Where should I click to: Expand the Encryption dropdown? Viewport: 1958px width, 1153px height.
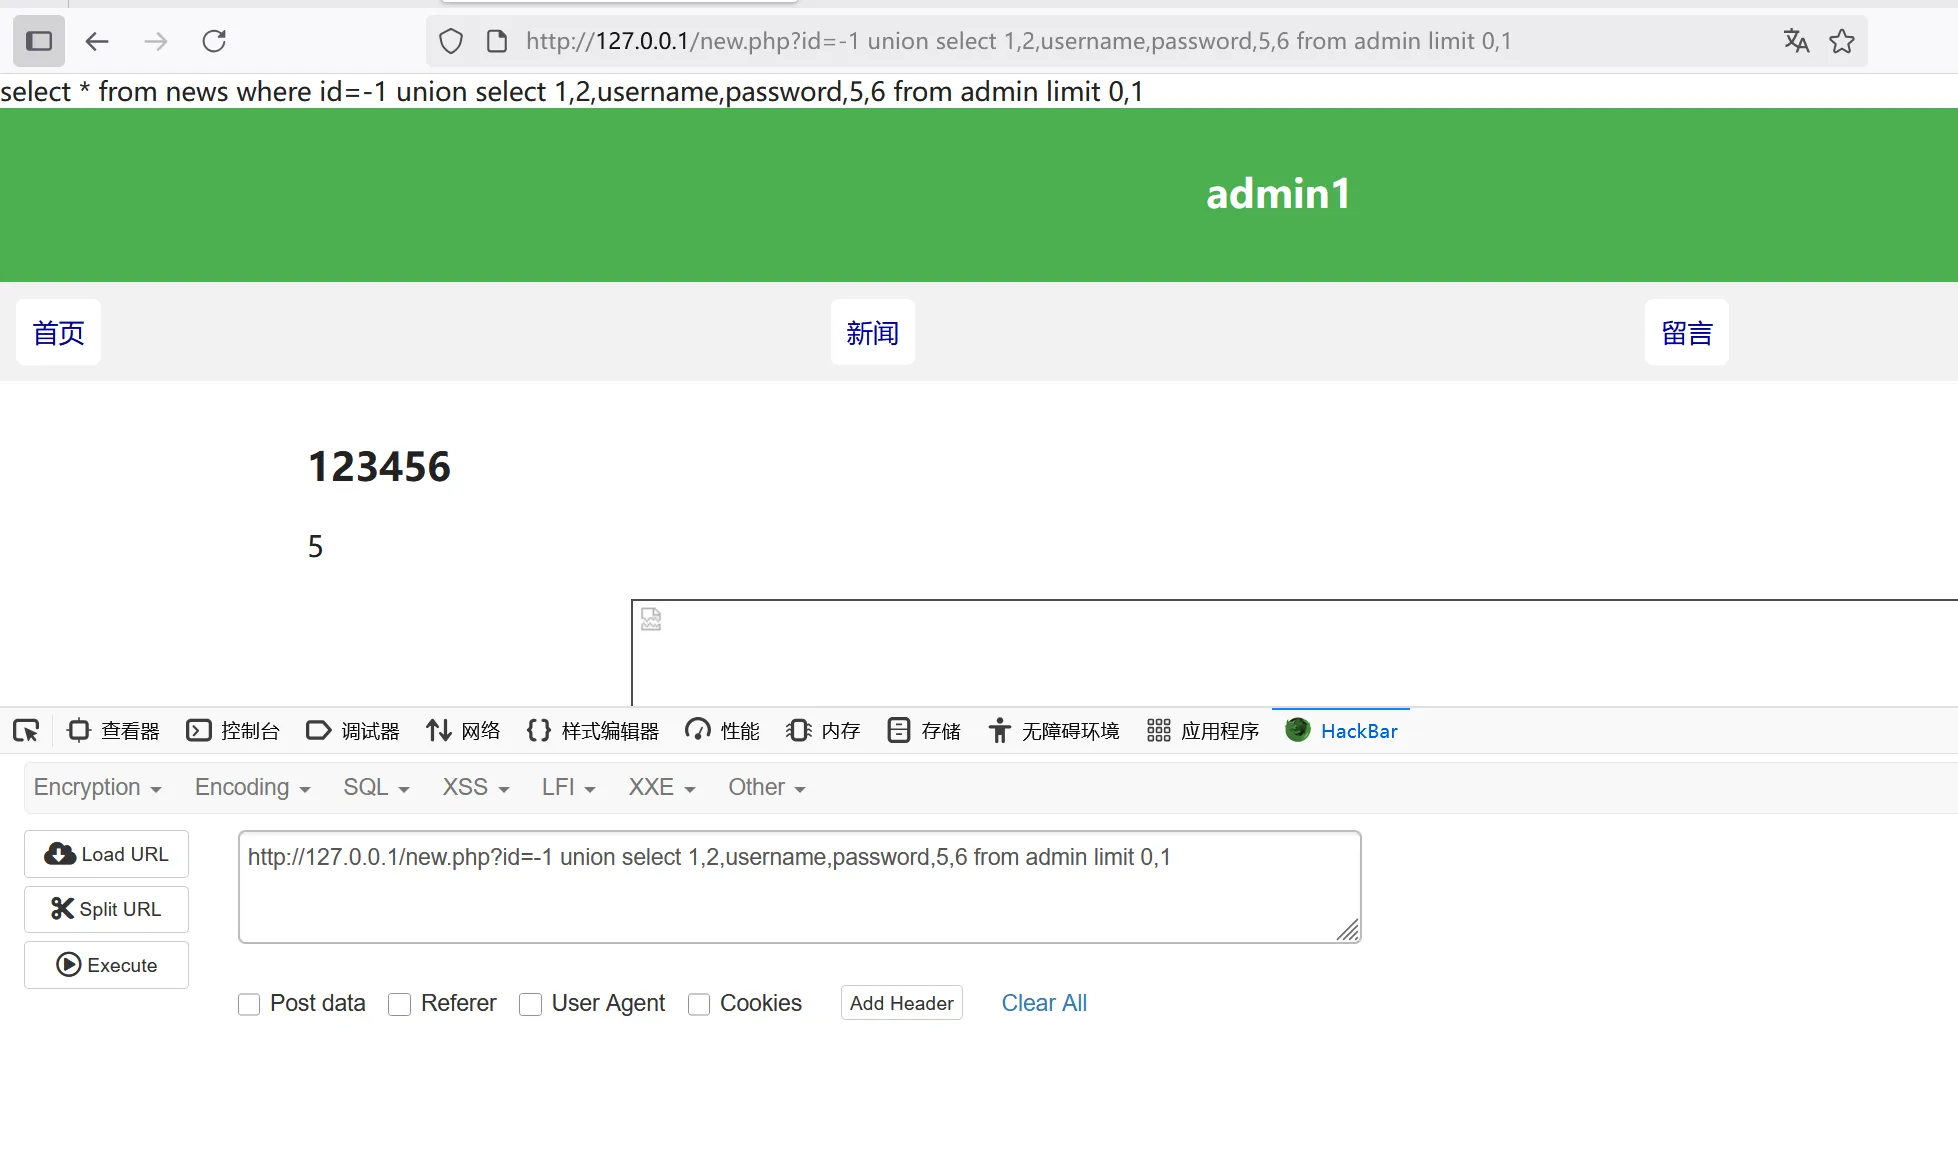tap(97, 788)
